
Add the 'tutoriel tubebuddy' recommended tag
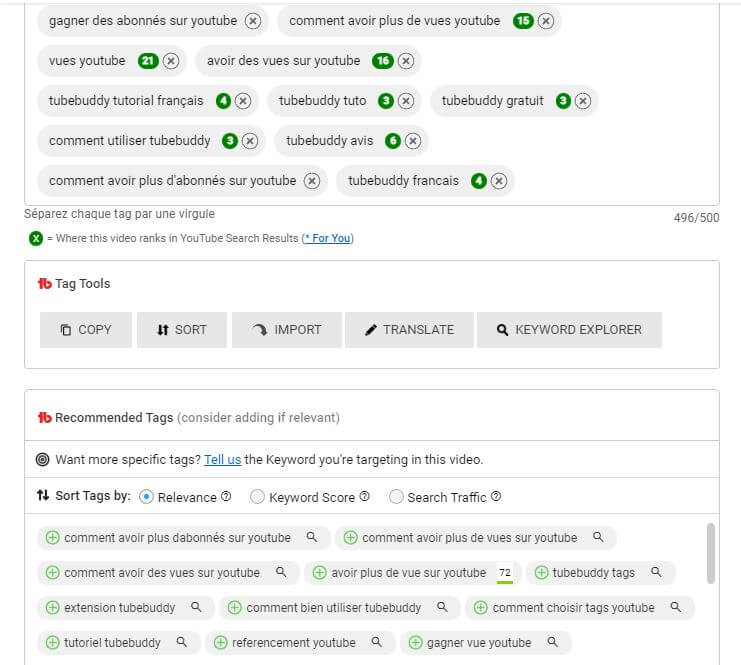click(52, 643)
